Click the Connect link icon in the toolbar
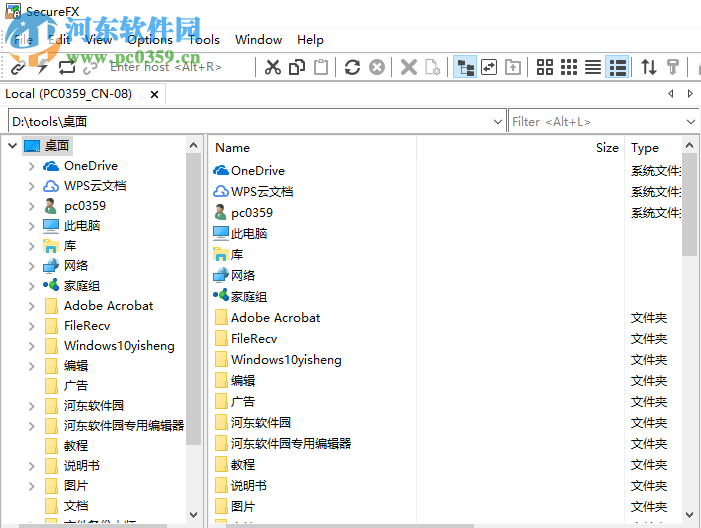Image resolution: width=701 pixels, height=528 pixels. click(x=18, y=68)
